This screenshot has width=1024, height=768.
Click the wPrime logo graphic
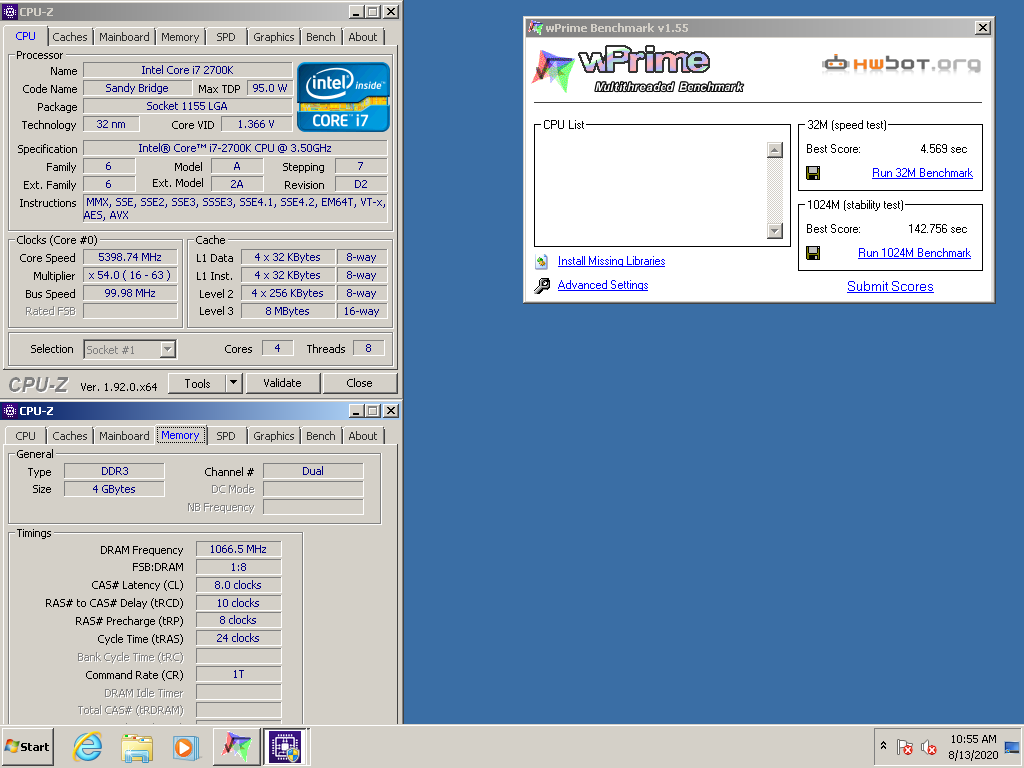coord(638,69)
